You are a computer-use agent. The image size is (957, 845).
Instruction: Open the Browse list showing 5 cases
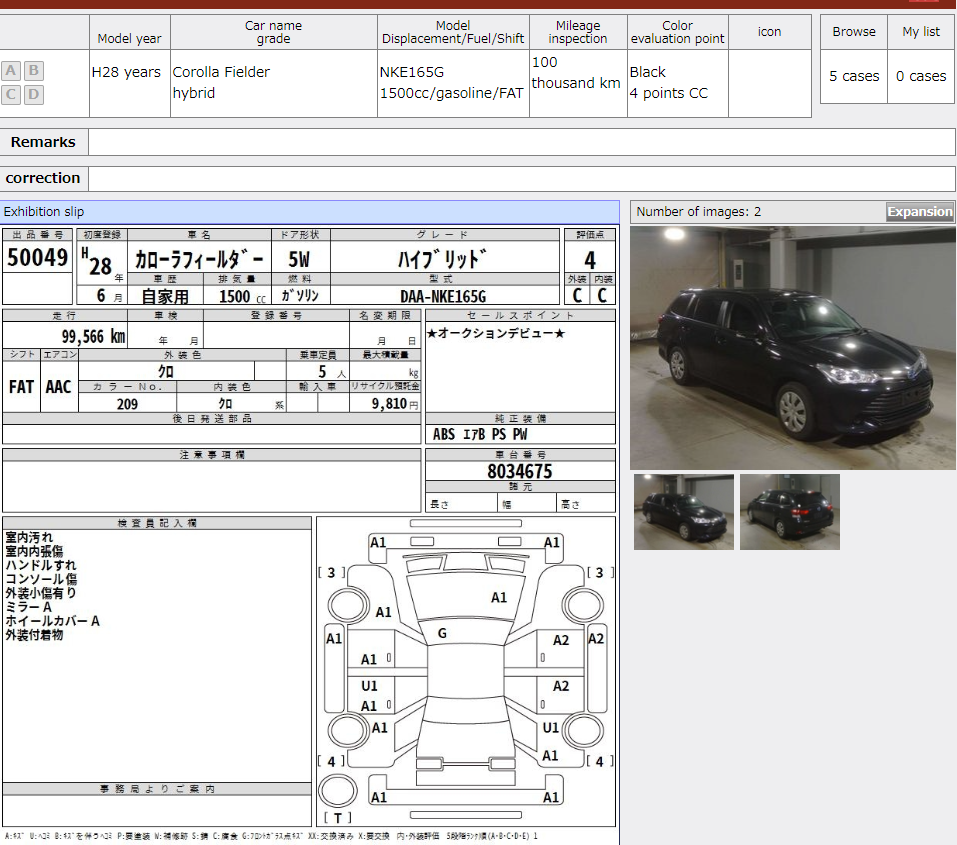pos(852,76)
